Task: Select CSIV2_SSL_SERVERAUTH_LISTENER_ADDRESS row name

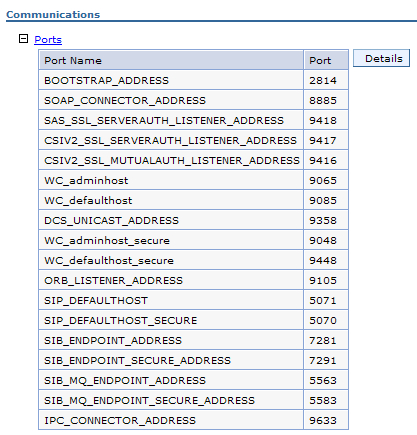Action: tap(170, 140)
